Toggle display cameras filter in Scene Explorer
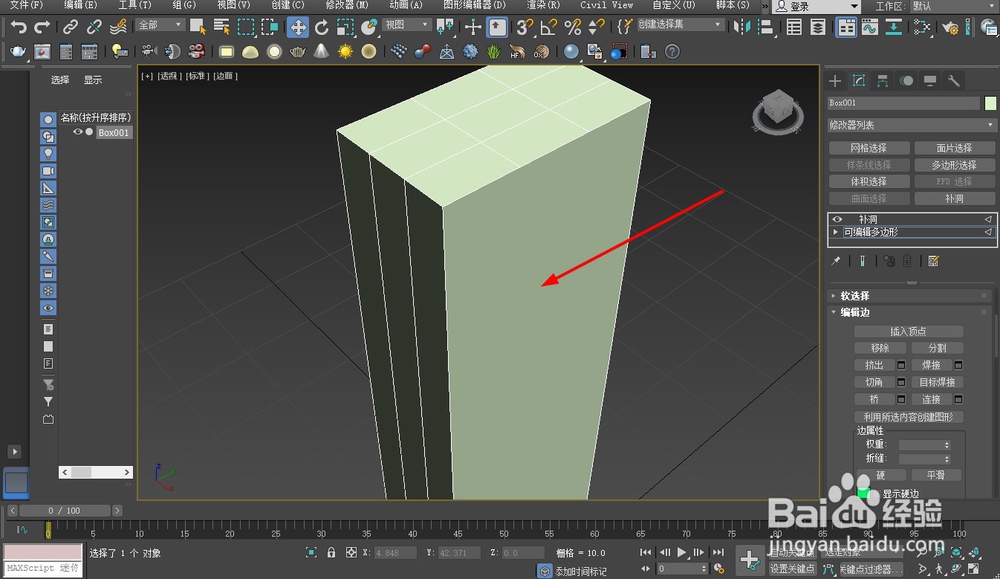 click(48, 171)
